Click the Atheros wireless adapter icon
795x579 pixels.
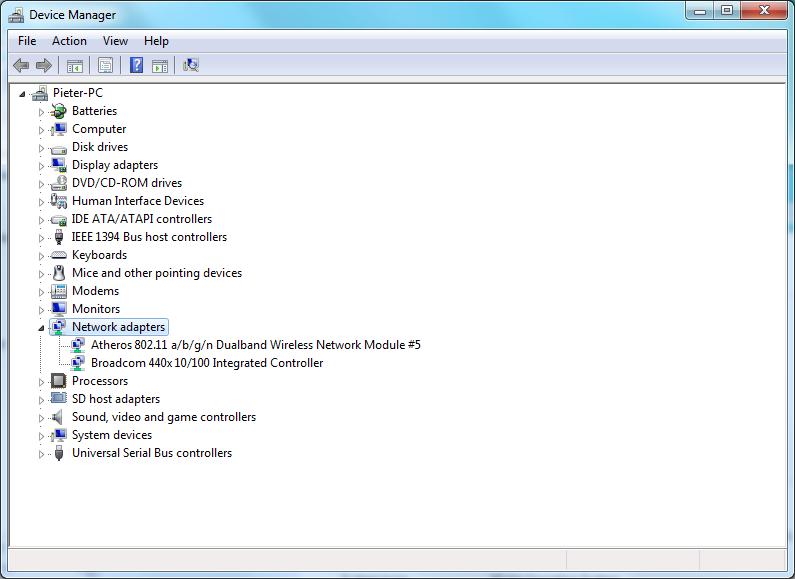click(x=78, y=345)
